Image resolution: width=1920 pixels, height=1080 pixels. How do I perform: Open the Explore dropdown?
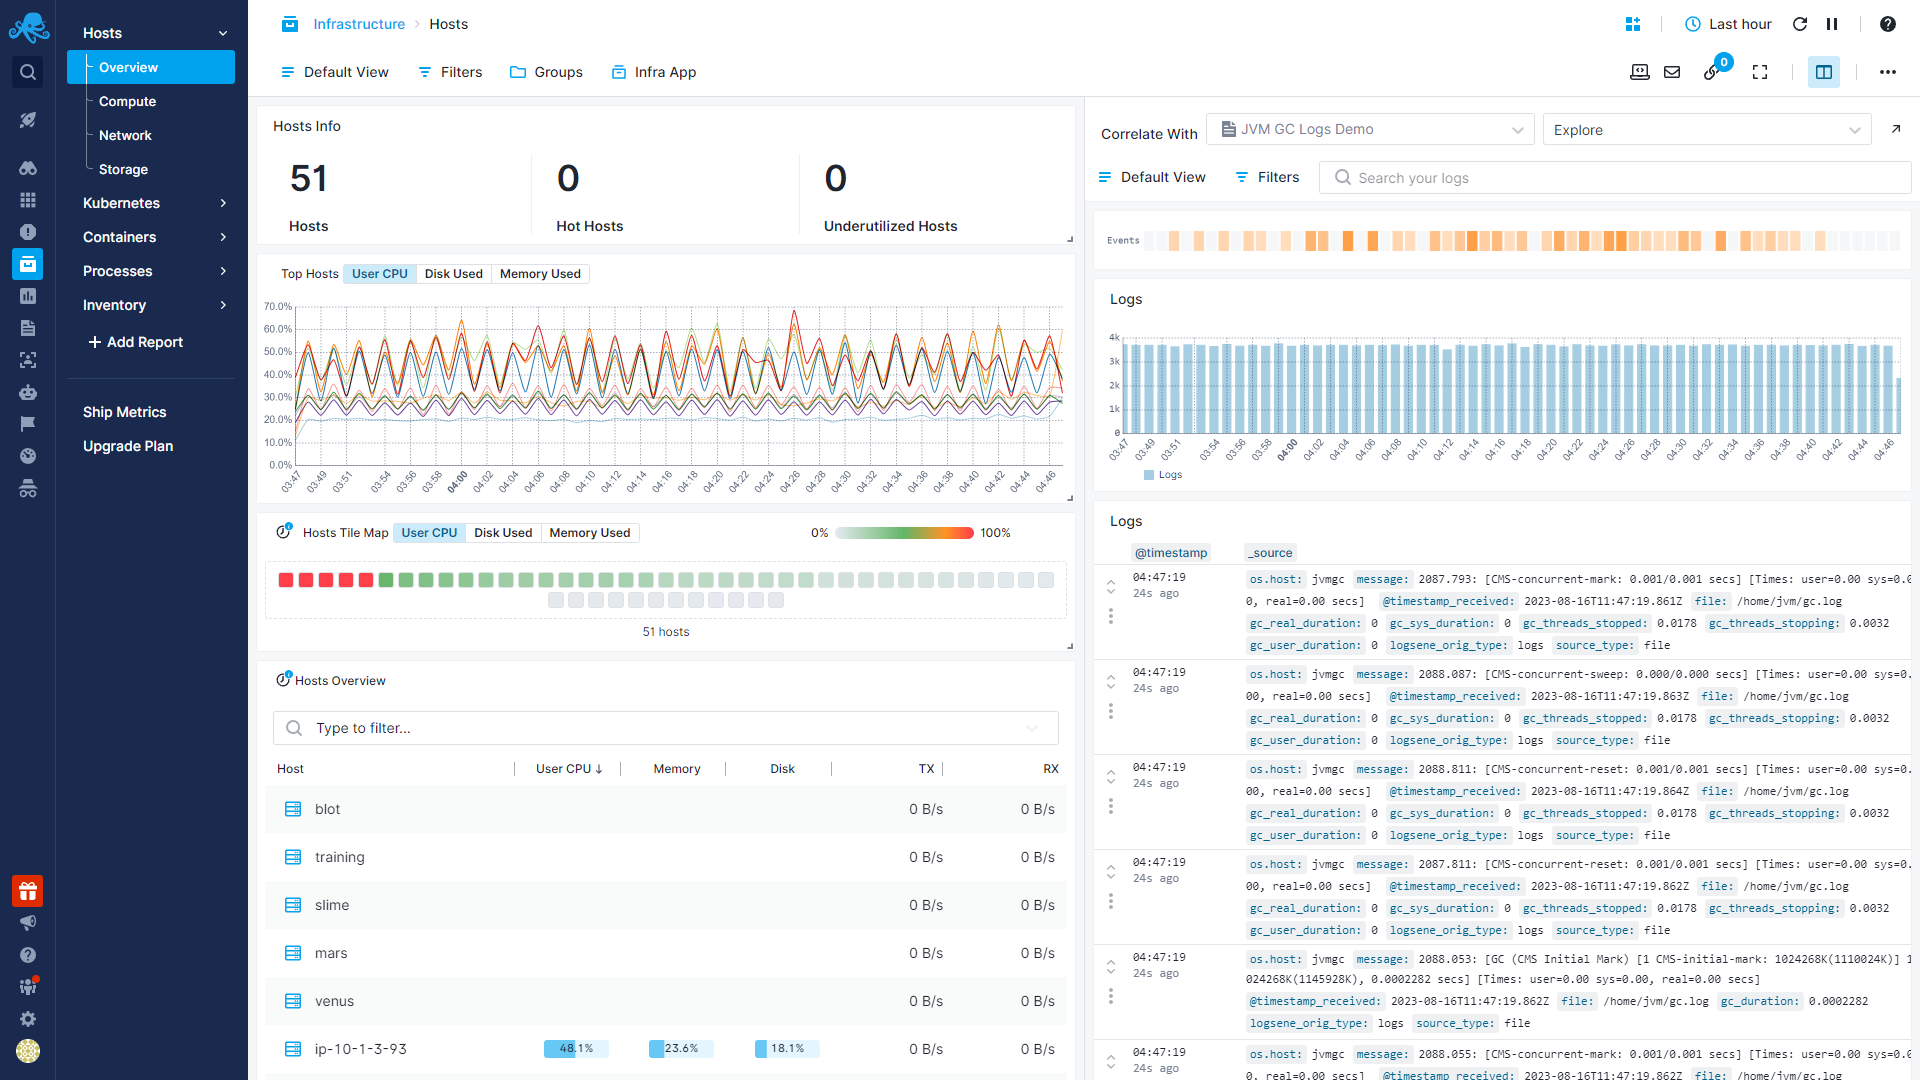[x=1706, y=130]
